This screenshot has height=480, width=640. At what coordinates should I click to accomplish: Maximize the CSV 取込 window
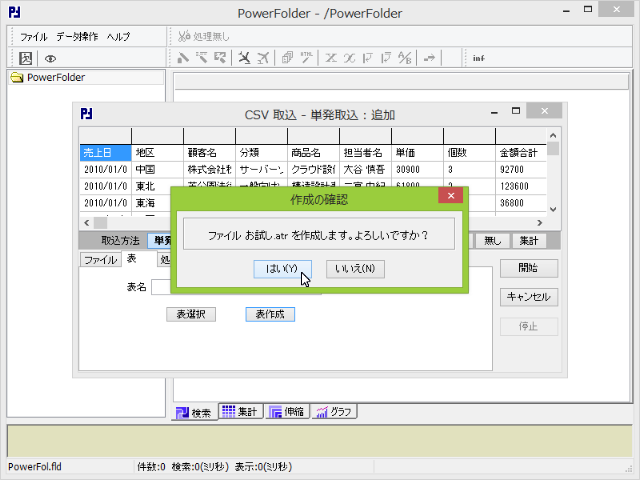[x=516, y=111]
